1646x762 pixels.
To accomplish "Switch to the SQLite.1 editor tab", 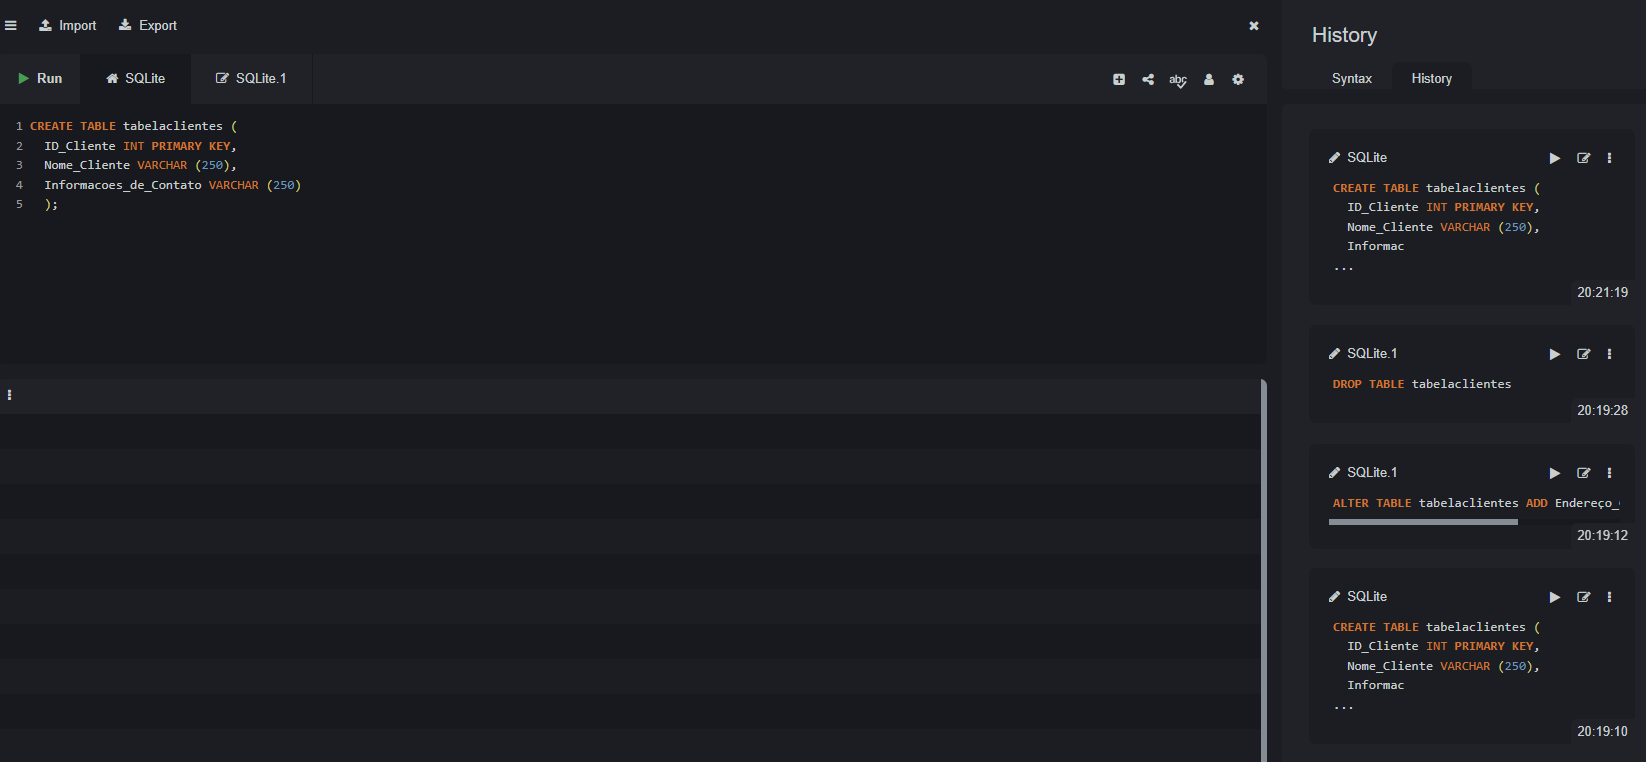I will pyautogui.click(x=251, y=79).
